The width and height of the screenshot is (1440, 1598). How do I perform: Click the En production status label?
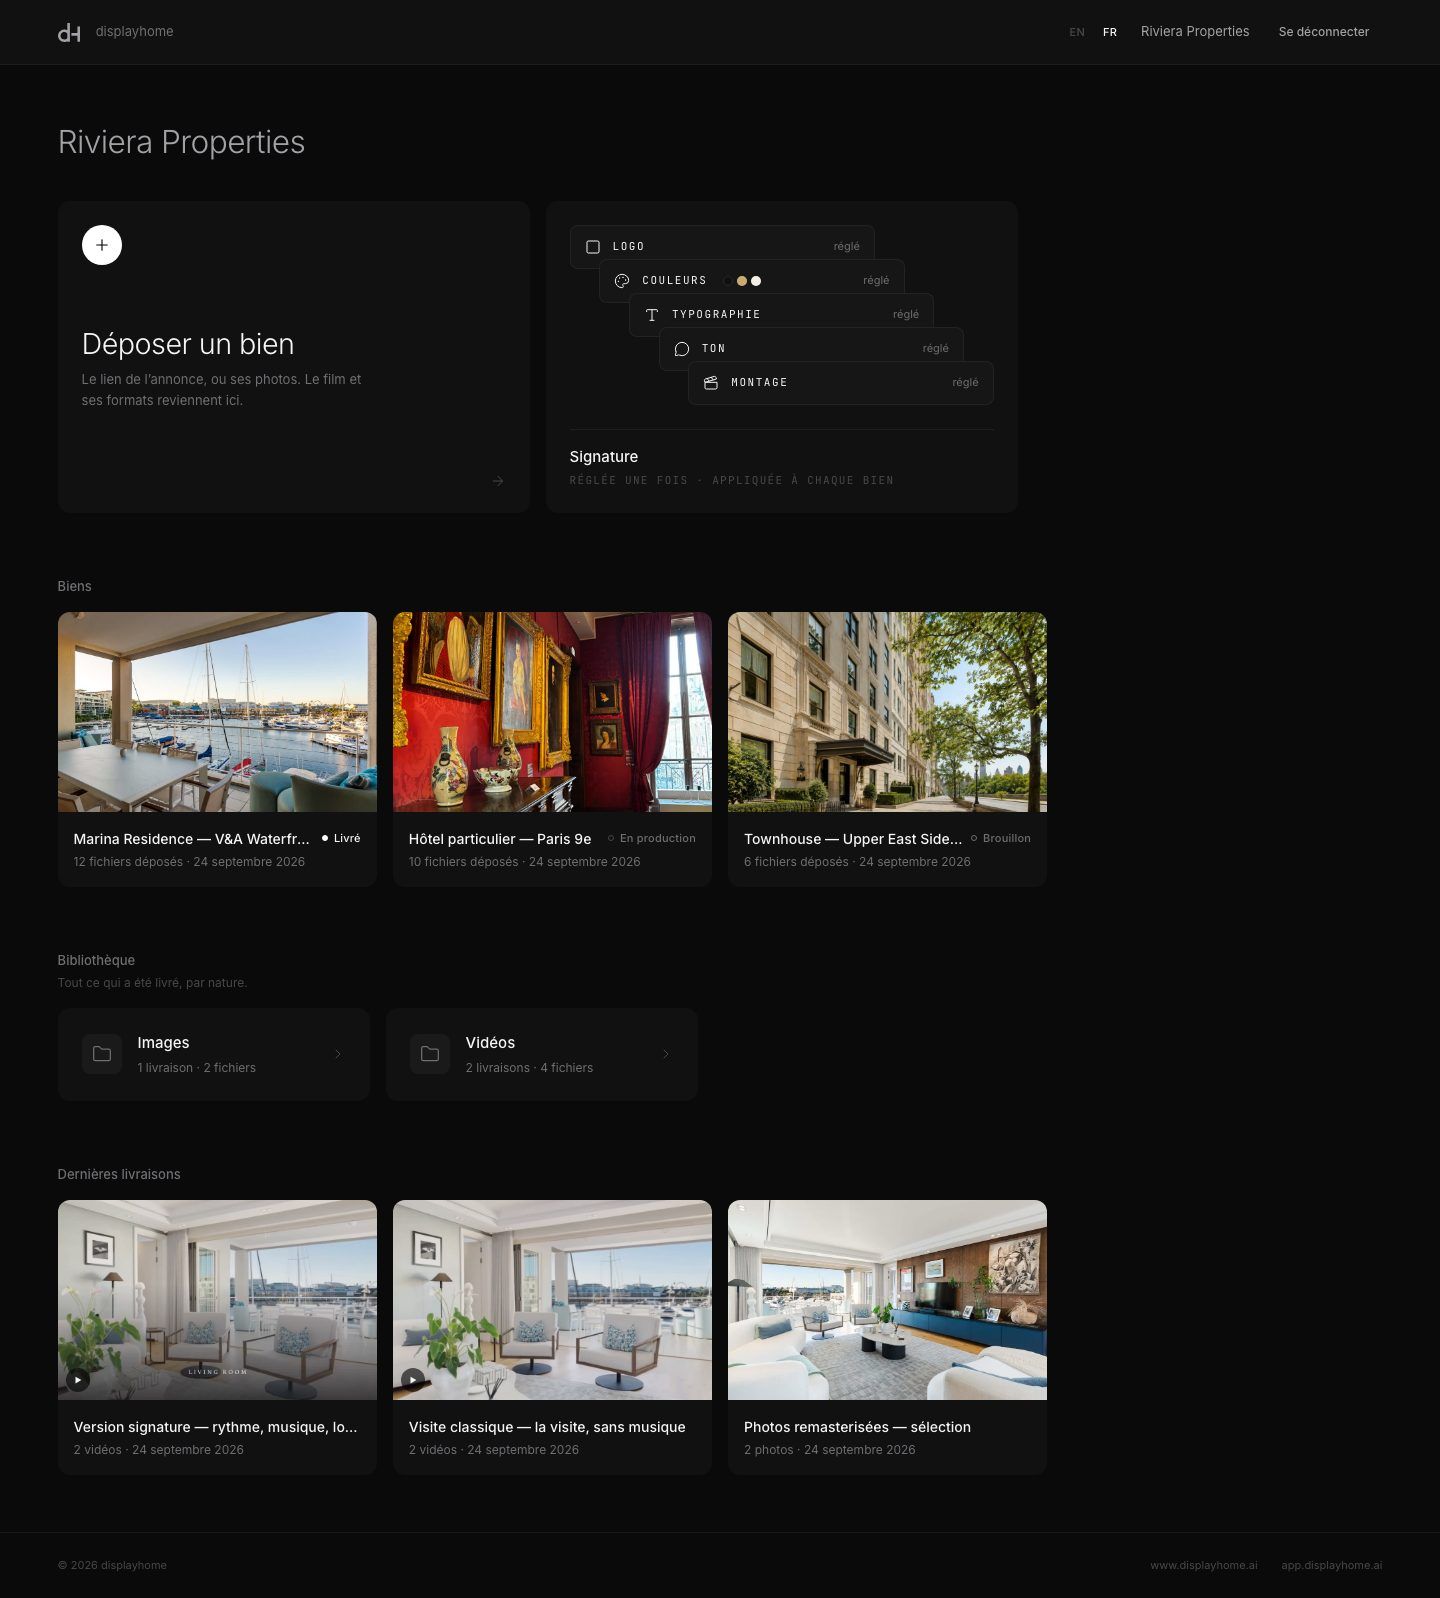[652, 838]
